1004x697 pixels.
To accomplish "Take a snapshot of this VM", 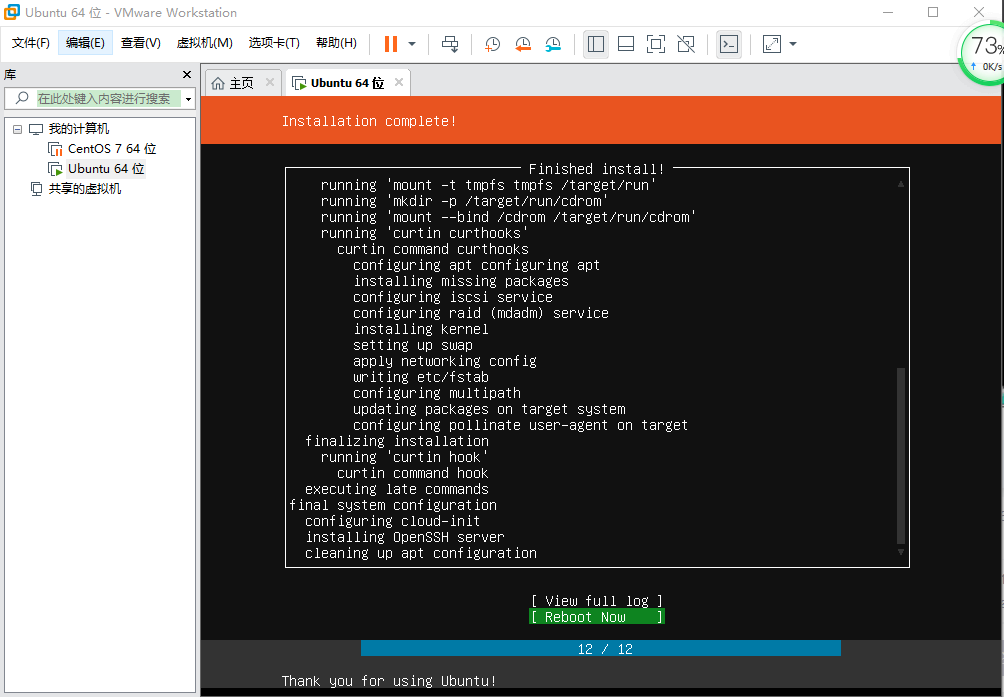I will click(x=492, y=44).
